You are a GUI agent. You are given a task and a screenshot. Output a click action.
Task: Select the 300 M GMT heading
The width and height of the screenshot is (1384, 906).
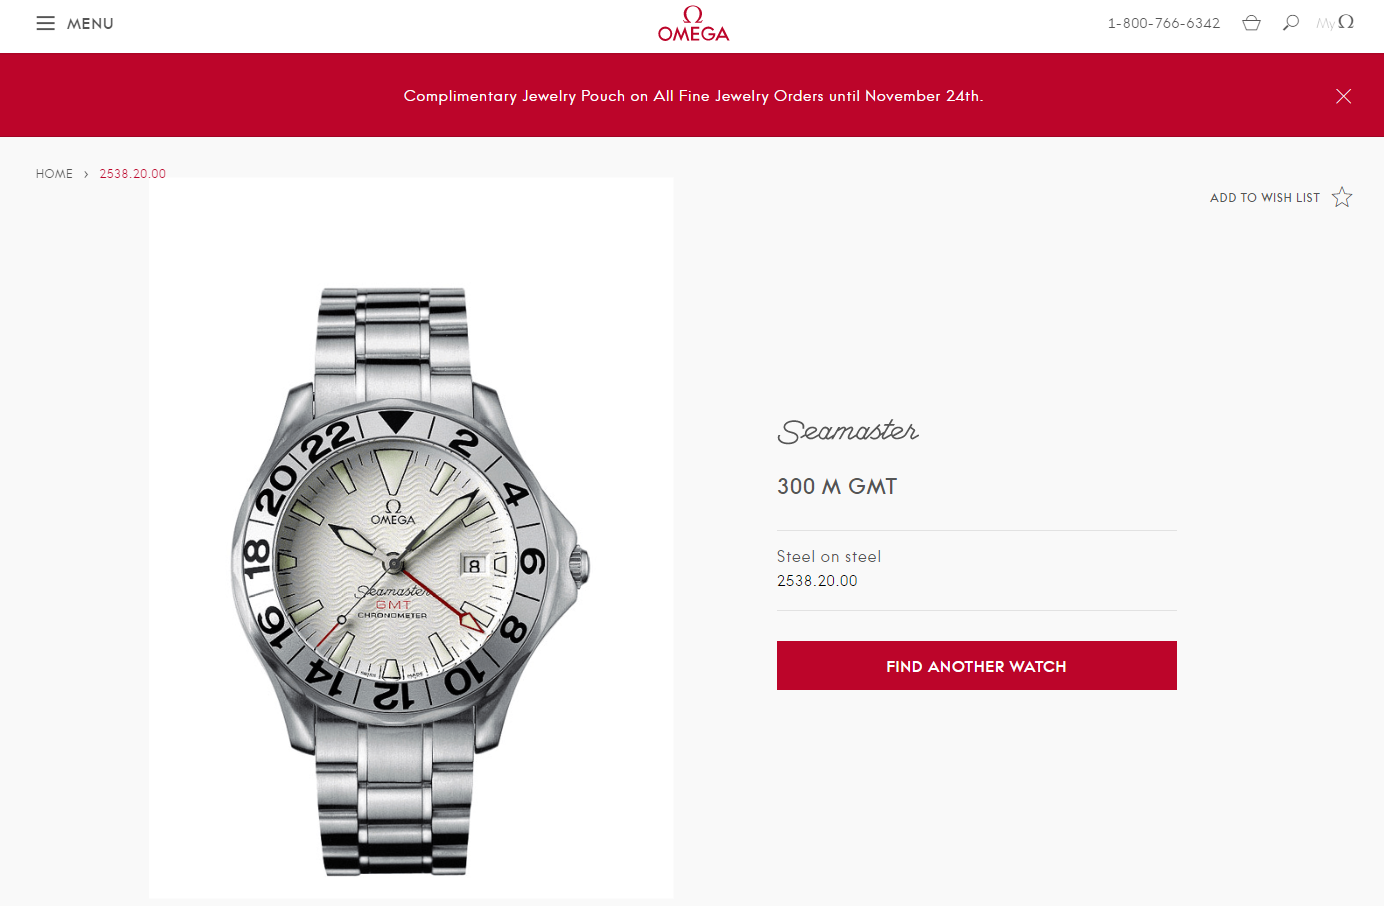837,487
